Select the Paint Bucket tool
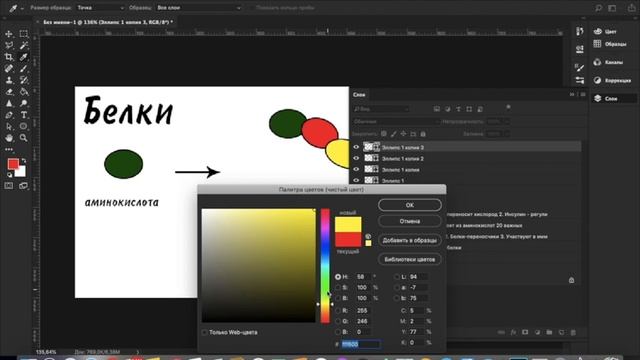This screenshot has height=360, width=640. [24, 92]
